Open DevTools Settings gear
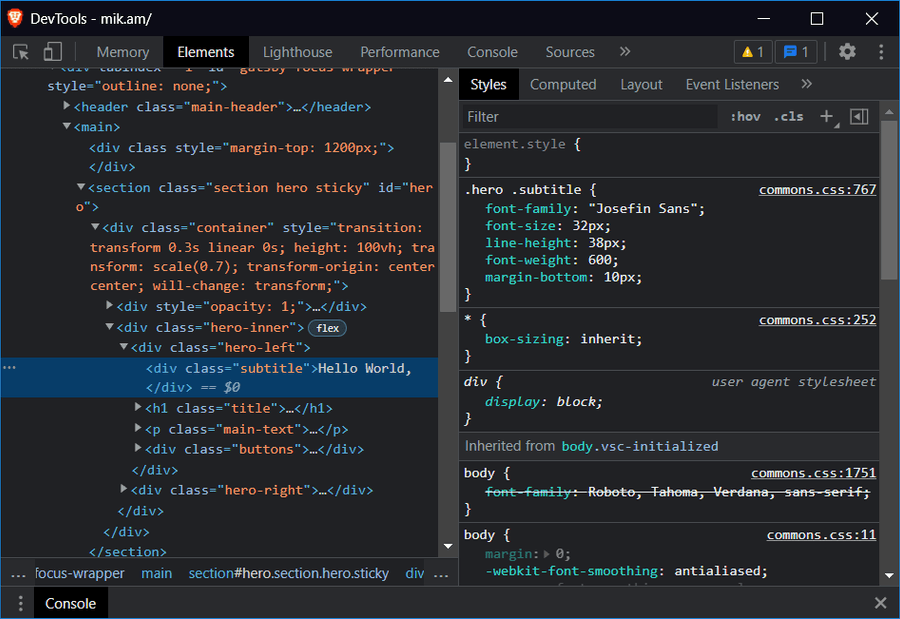Image resolution: width=900 pixels, height=619 pixels. (845, 51)
